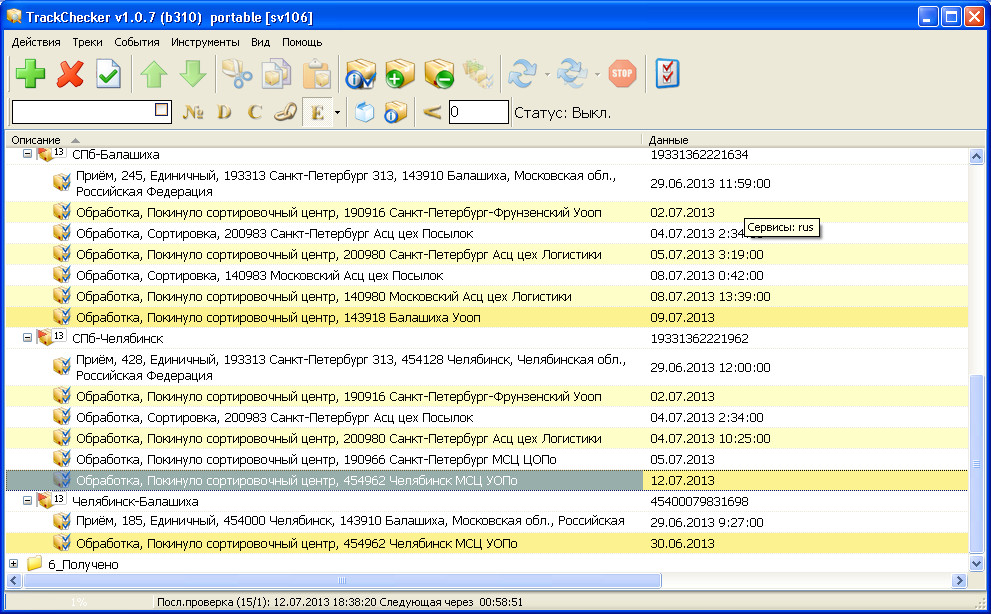Open the Инструменты menu
The image size is (991, 614).
point(205,42)
